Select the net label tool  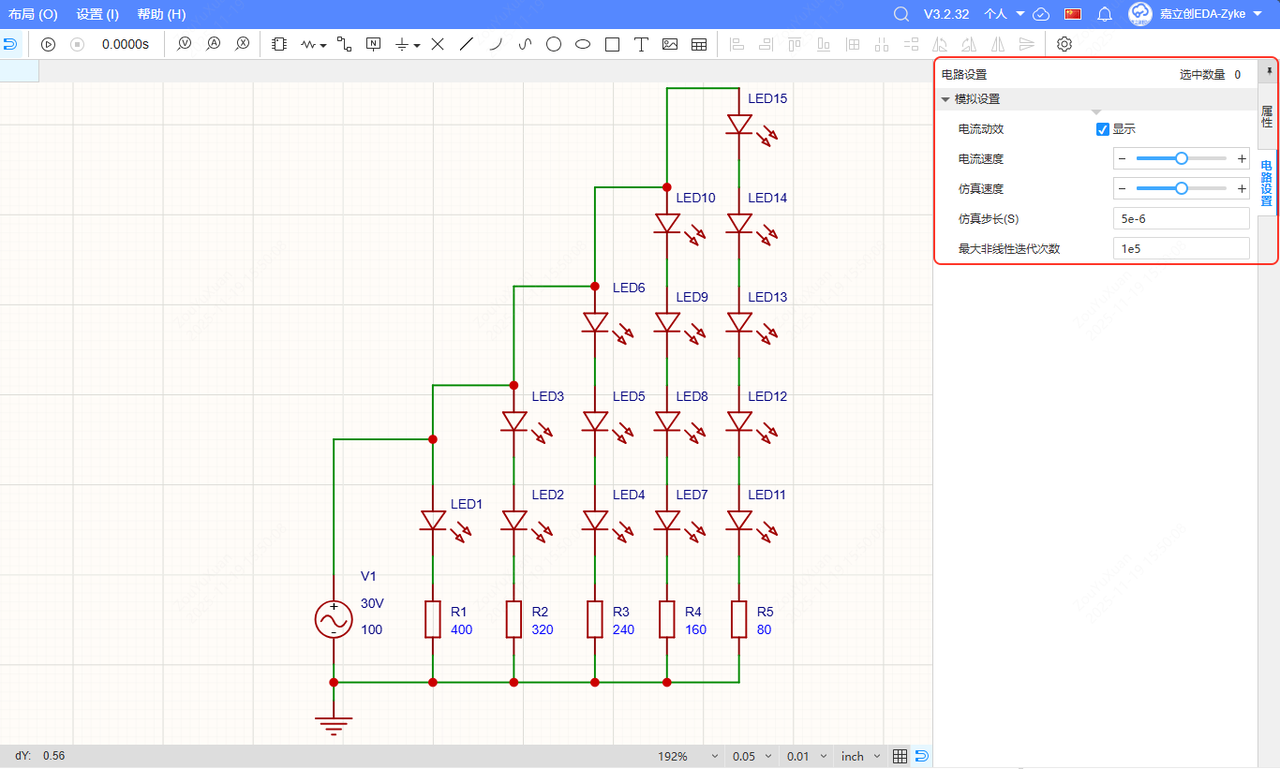(x=373, y=44)
